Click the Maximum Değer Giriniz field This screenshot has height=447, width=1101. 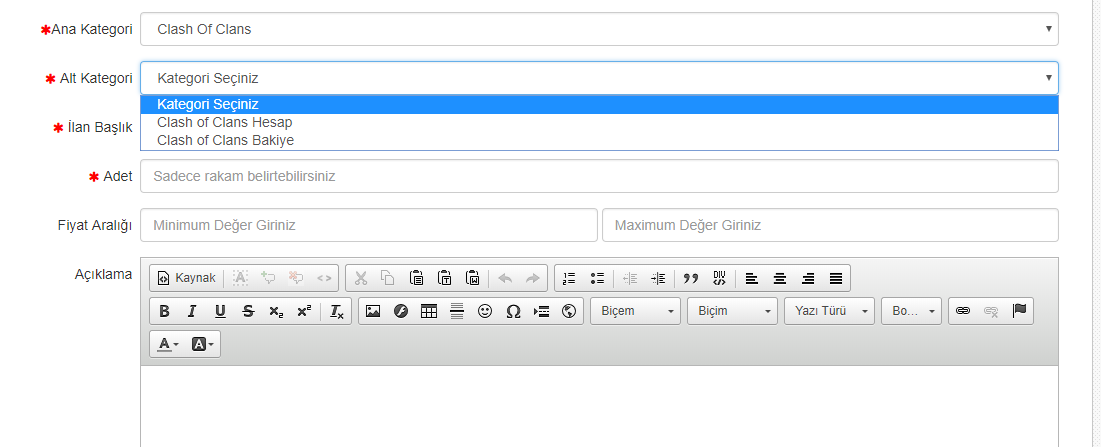pyautogui.click(x=830, y=225)
